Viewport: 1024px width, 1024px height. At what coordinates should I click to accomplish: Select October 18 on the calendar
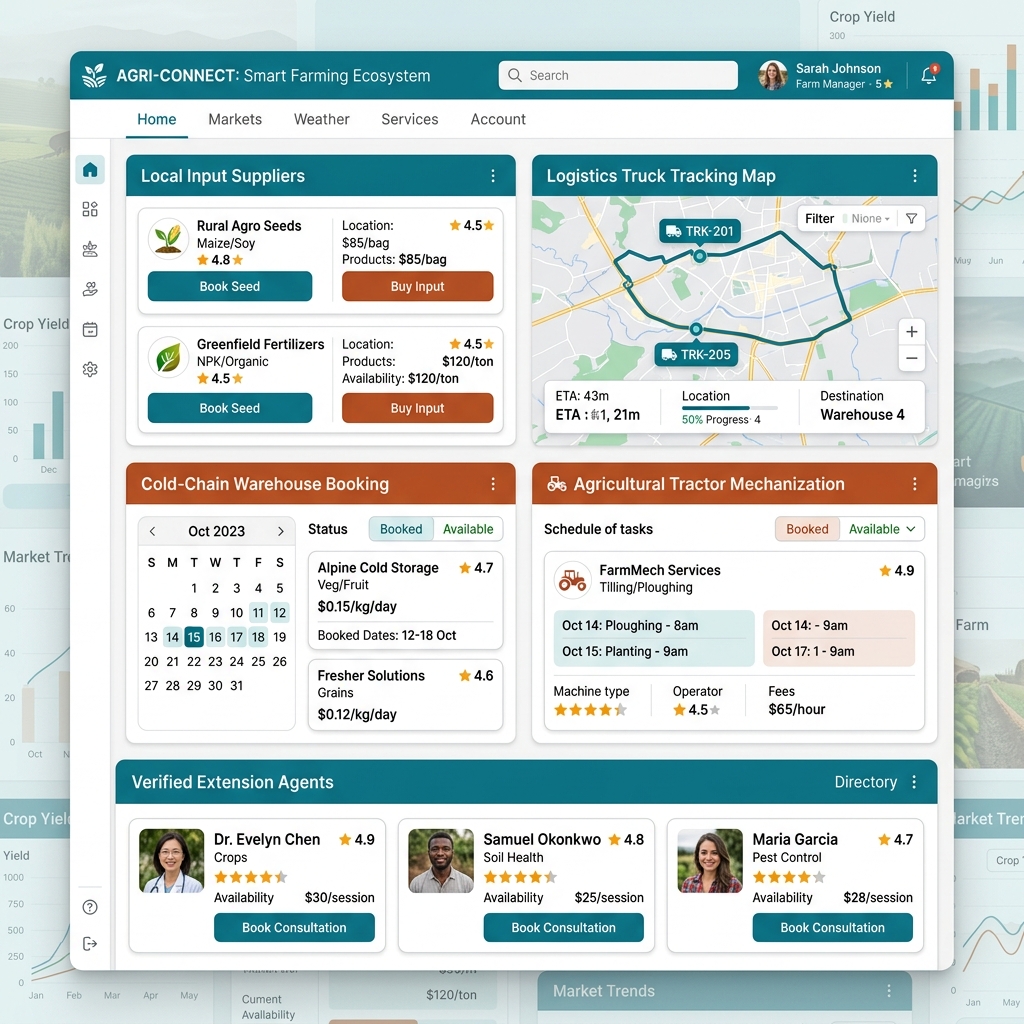point(258,637)
